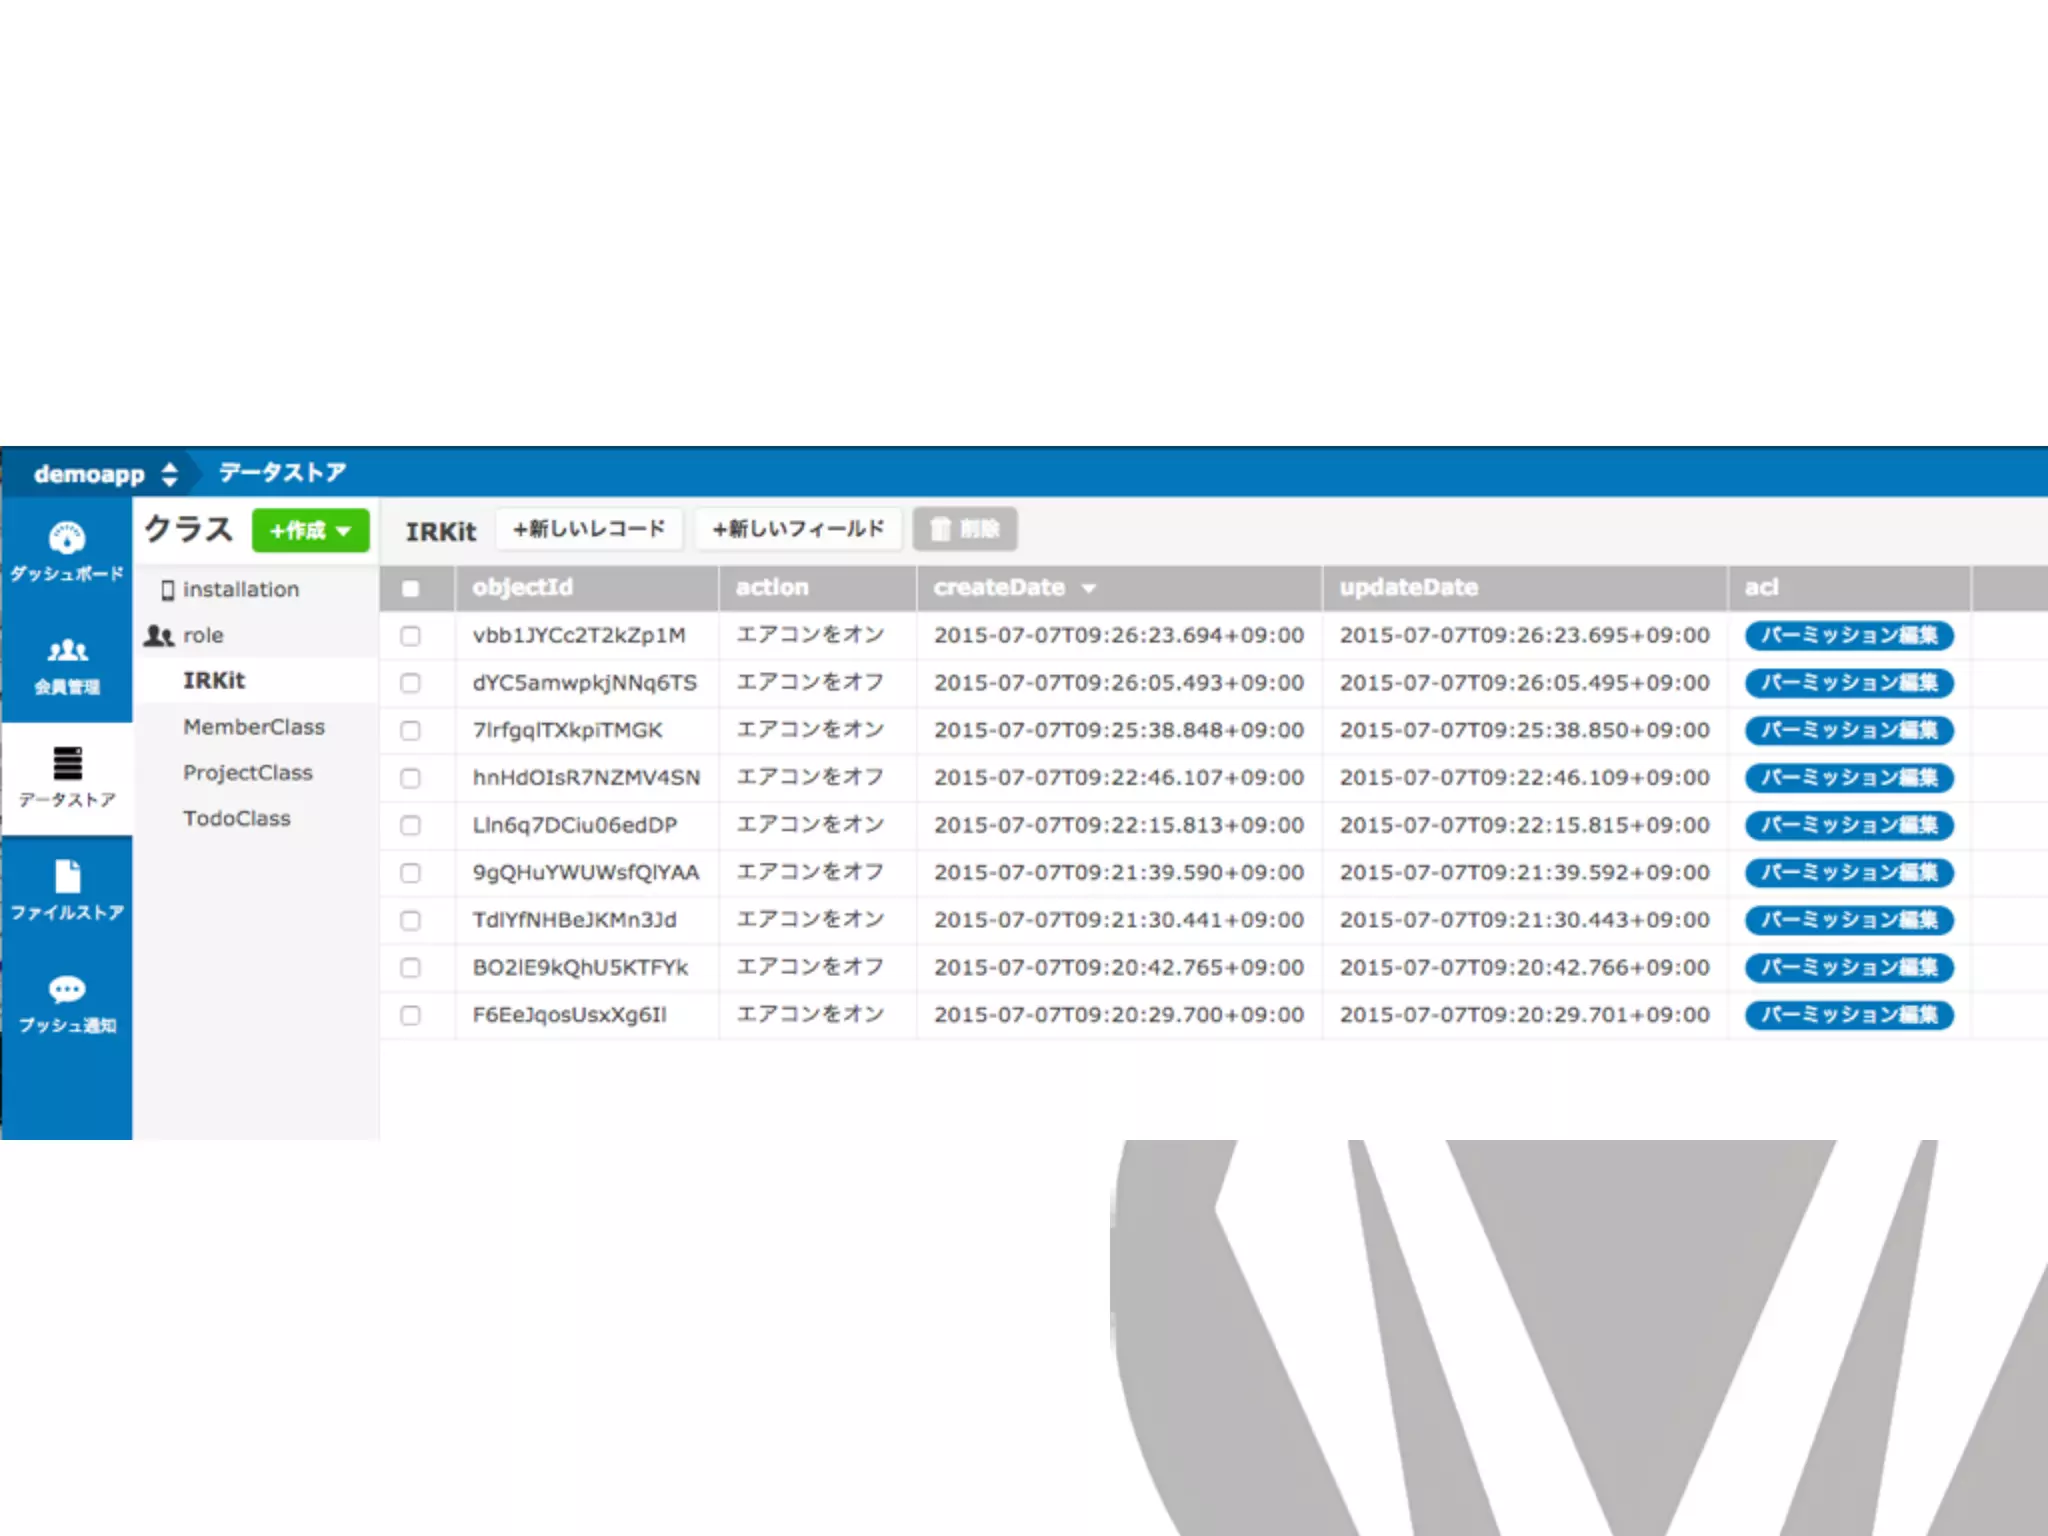This screenshot has height=1536, width=2048.
Task: Toggle the select-all checkbox in table header
Action: (x=410, y=588)
